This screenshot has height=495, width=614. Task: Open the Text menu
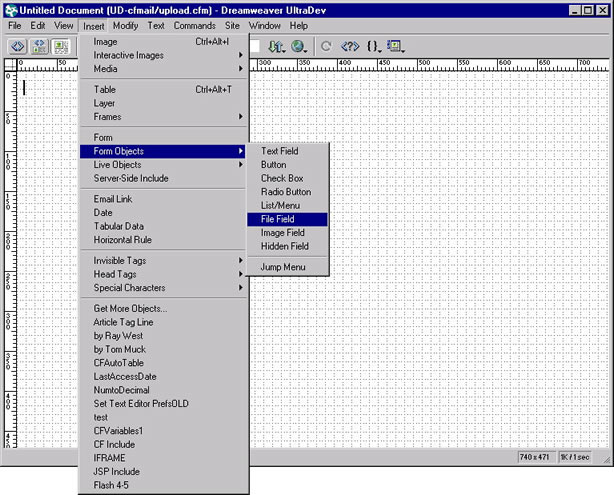pyautogui.click(x=156, y=26)
